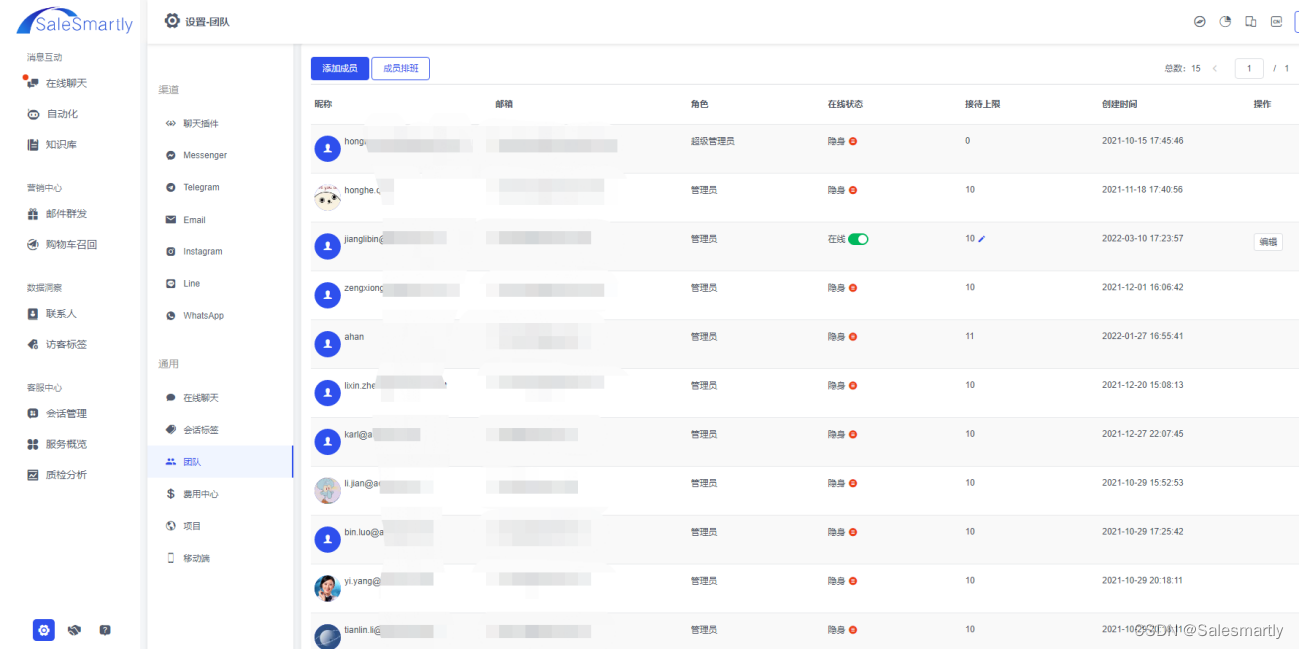1299x649 pixels.
Task: Toggle jianglibin's 在线 status switch
Action: [858, 239]
